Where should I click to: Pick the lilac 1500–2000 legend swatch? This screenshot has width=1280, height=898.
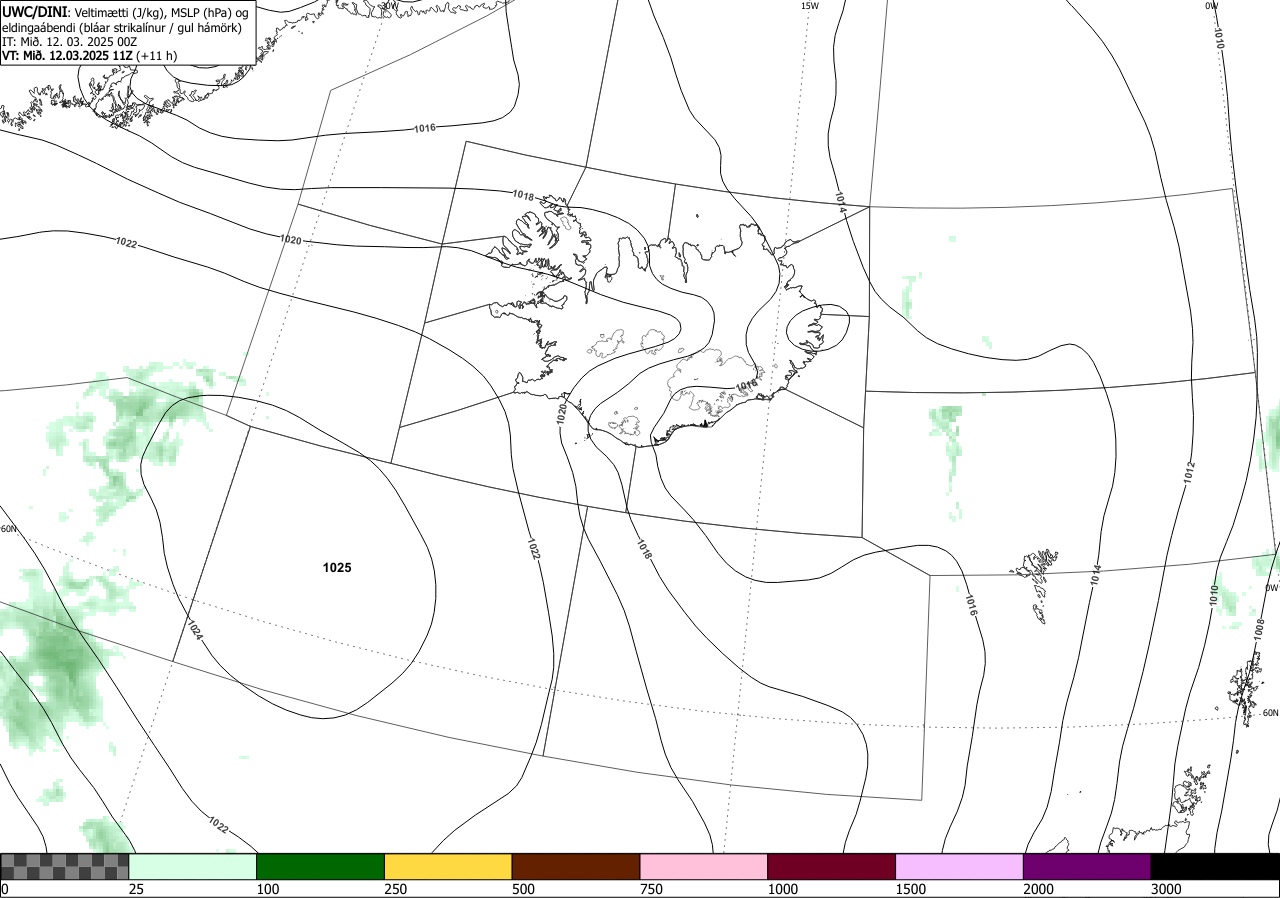[x=960, y=866]
